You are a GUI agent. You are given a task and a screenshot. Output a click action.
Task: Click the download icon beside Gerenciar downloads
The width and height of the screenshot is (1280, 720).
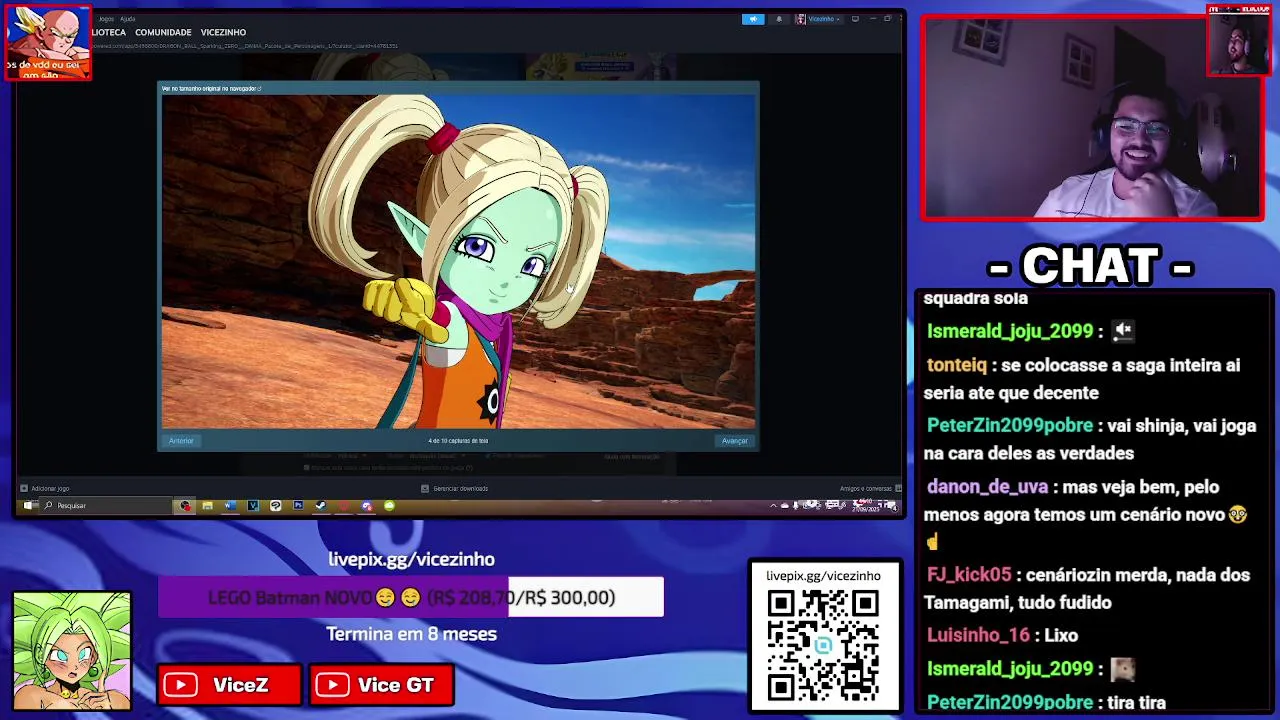point(425,489)
